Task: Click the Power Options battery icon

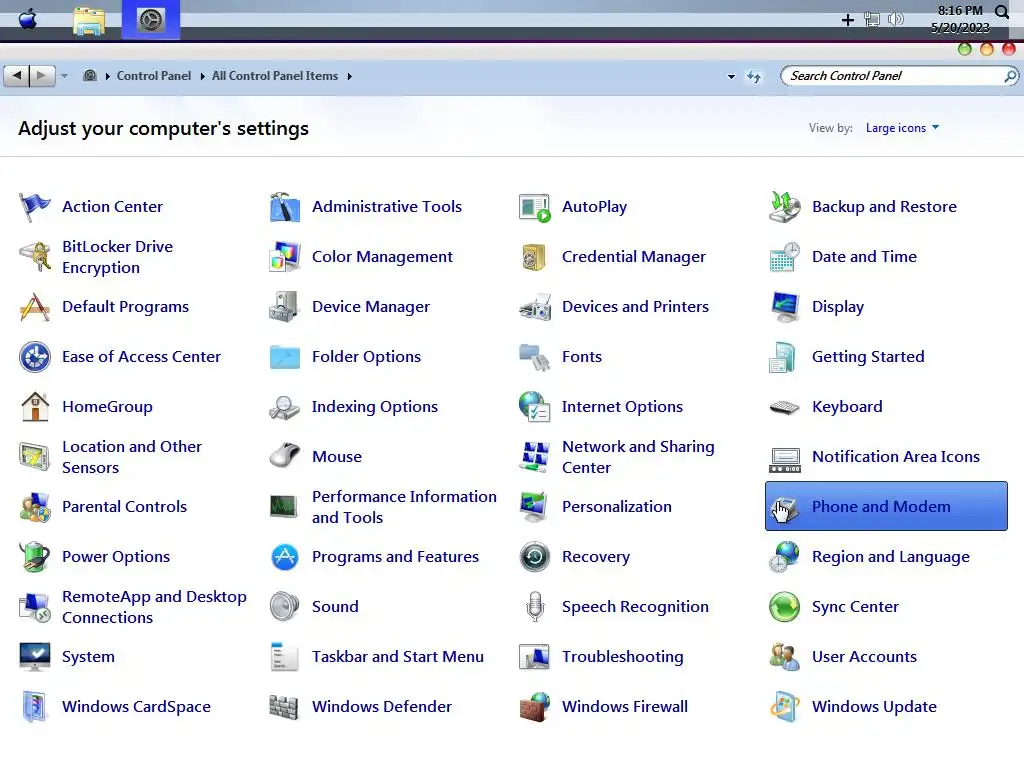Action: click(35, 557)
